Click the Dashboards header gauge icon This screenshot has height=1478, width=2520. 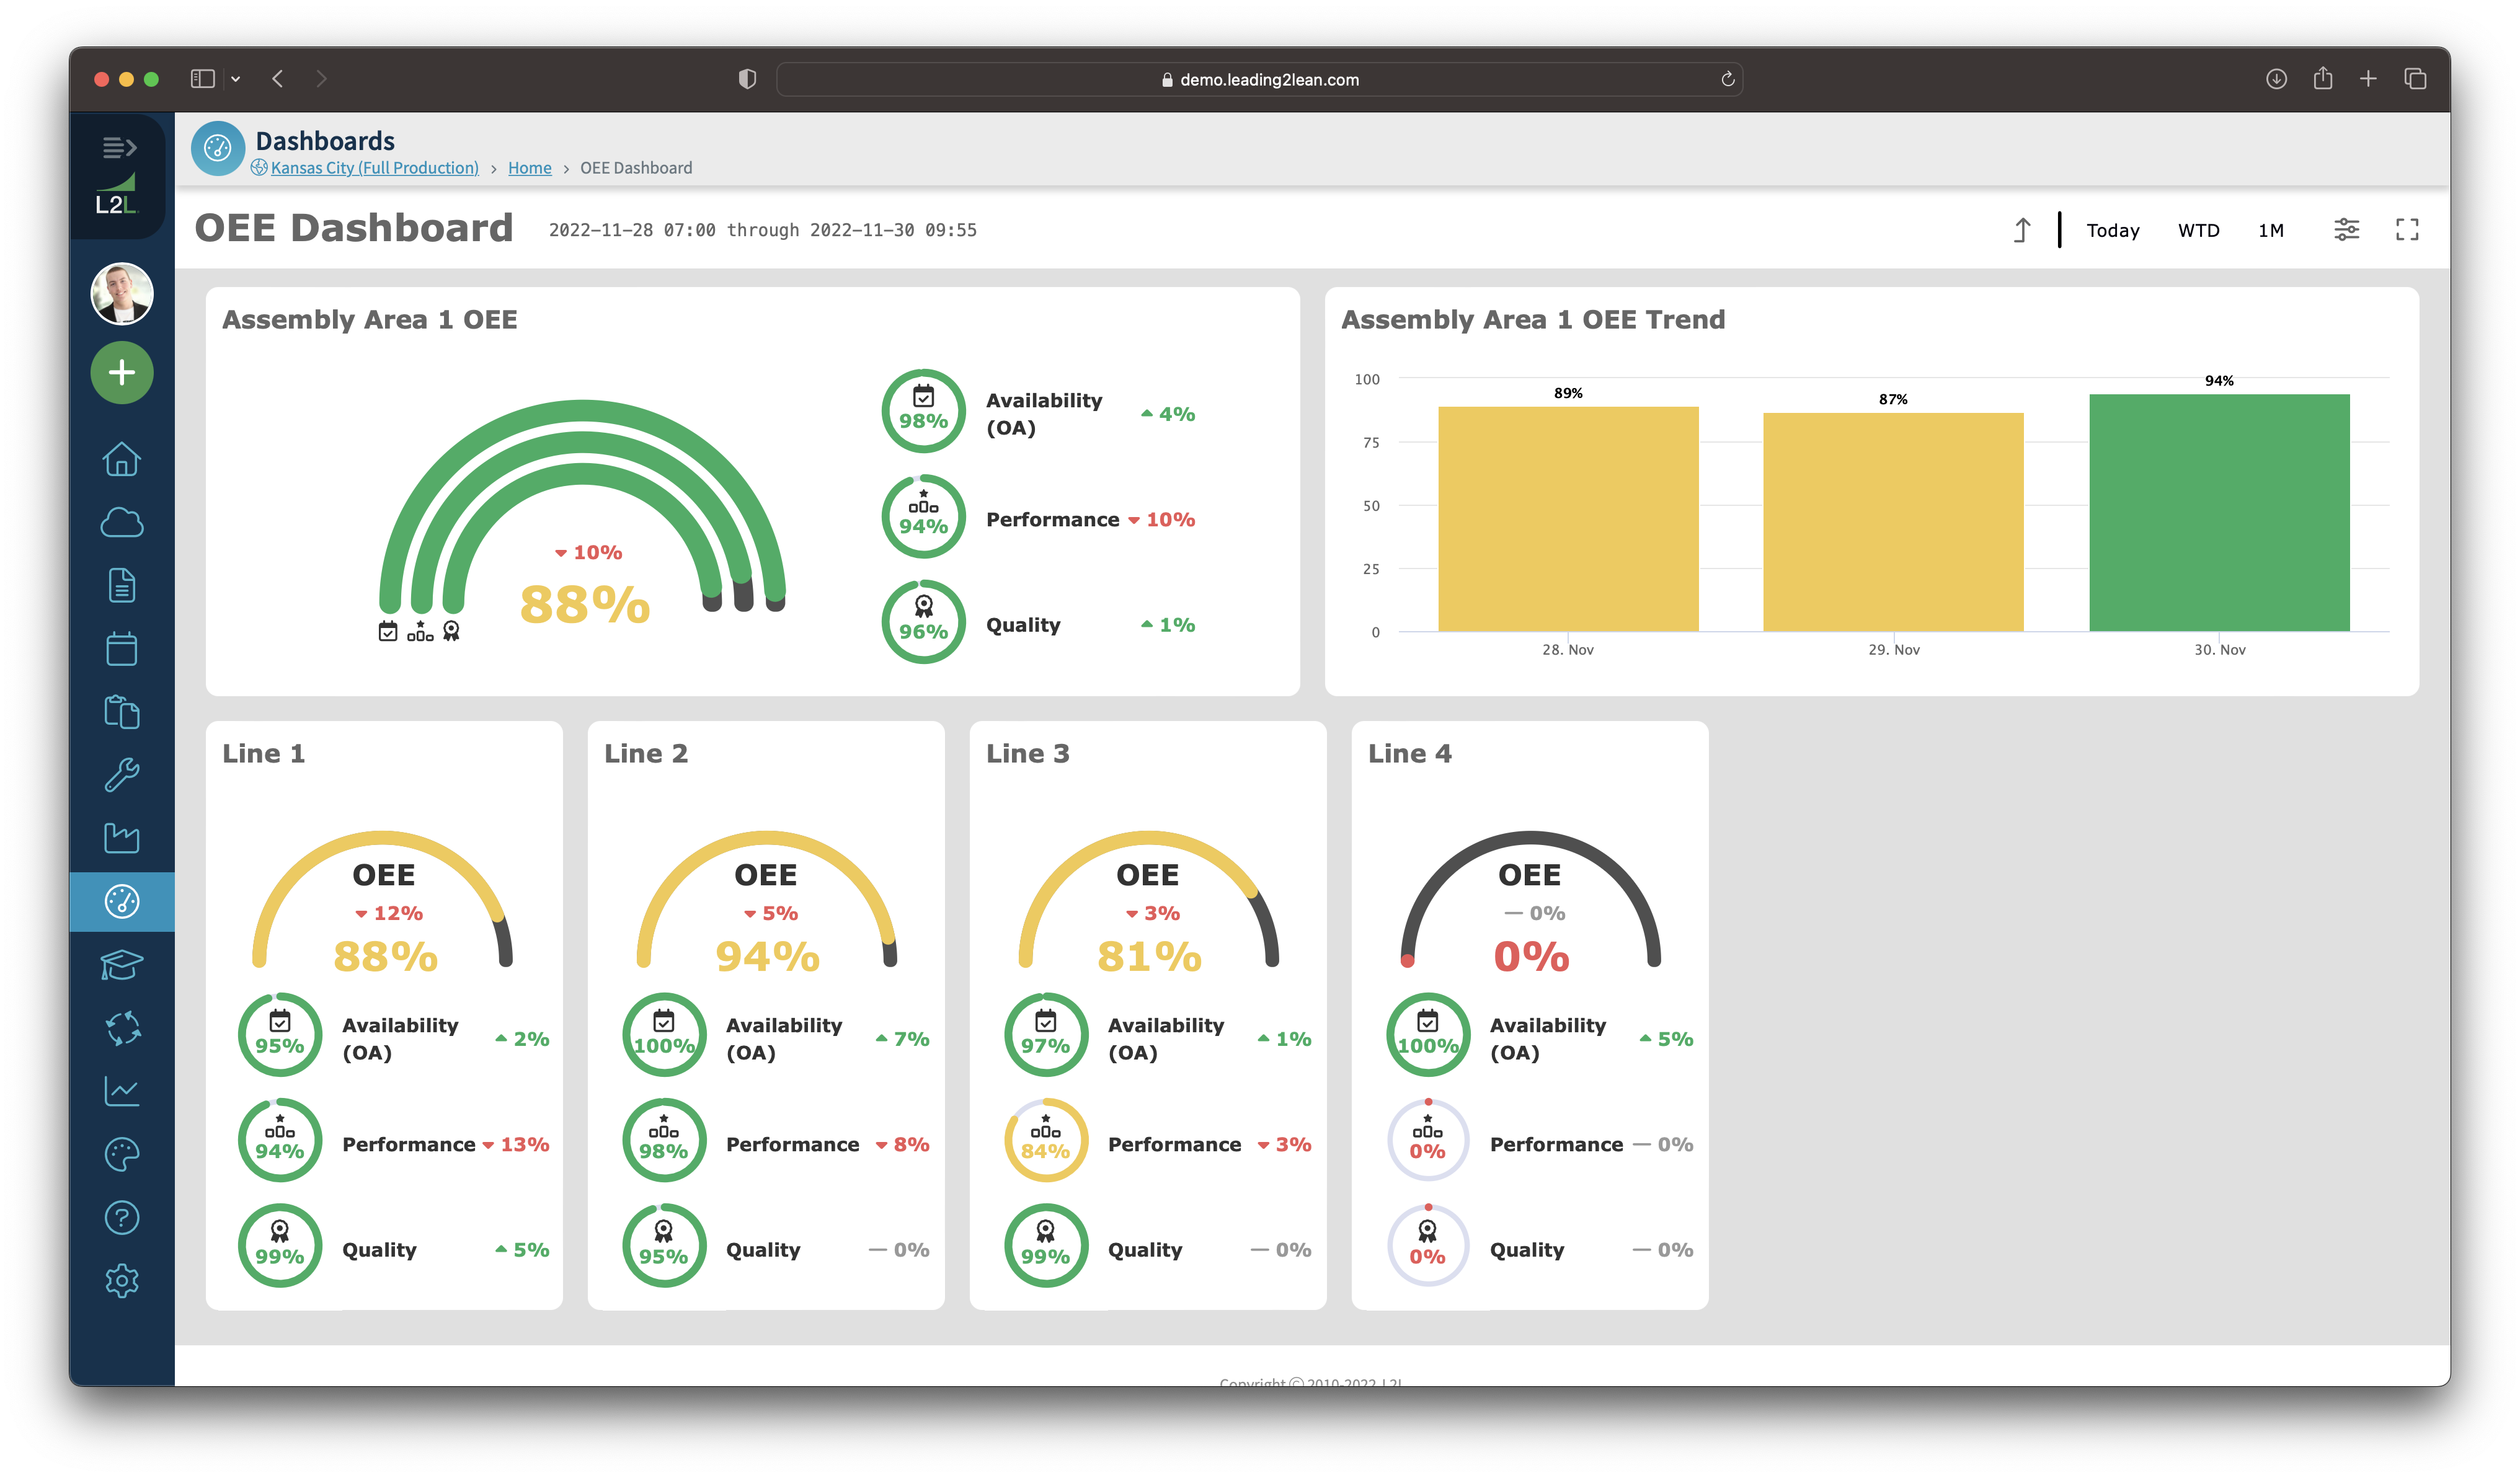218,149
